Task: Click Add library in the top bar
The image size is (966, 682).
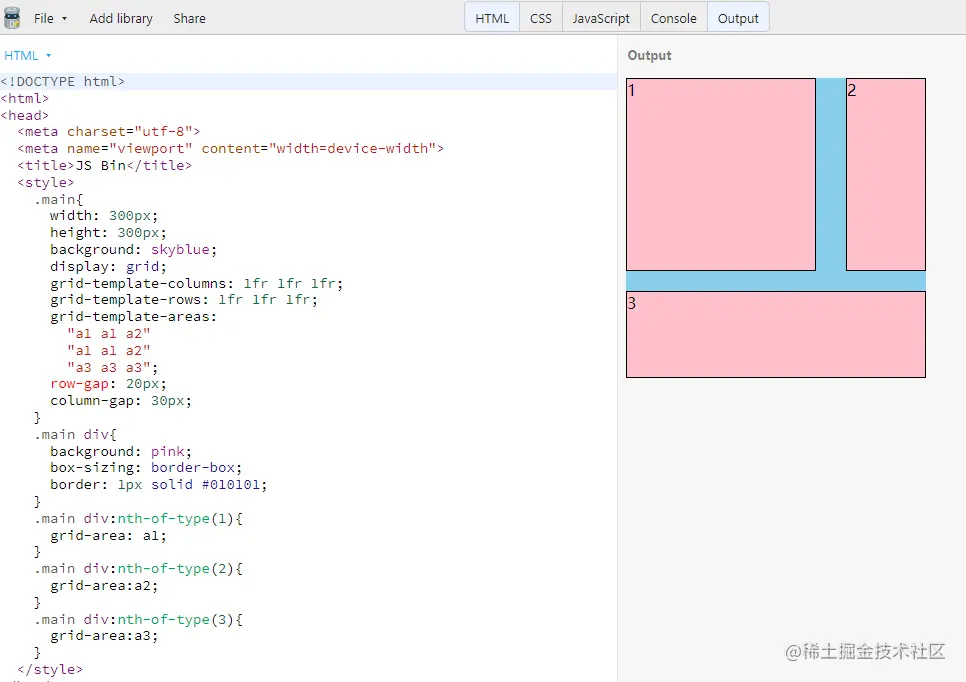Action: (121, 18)
